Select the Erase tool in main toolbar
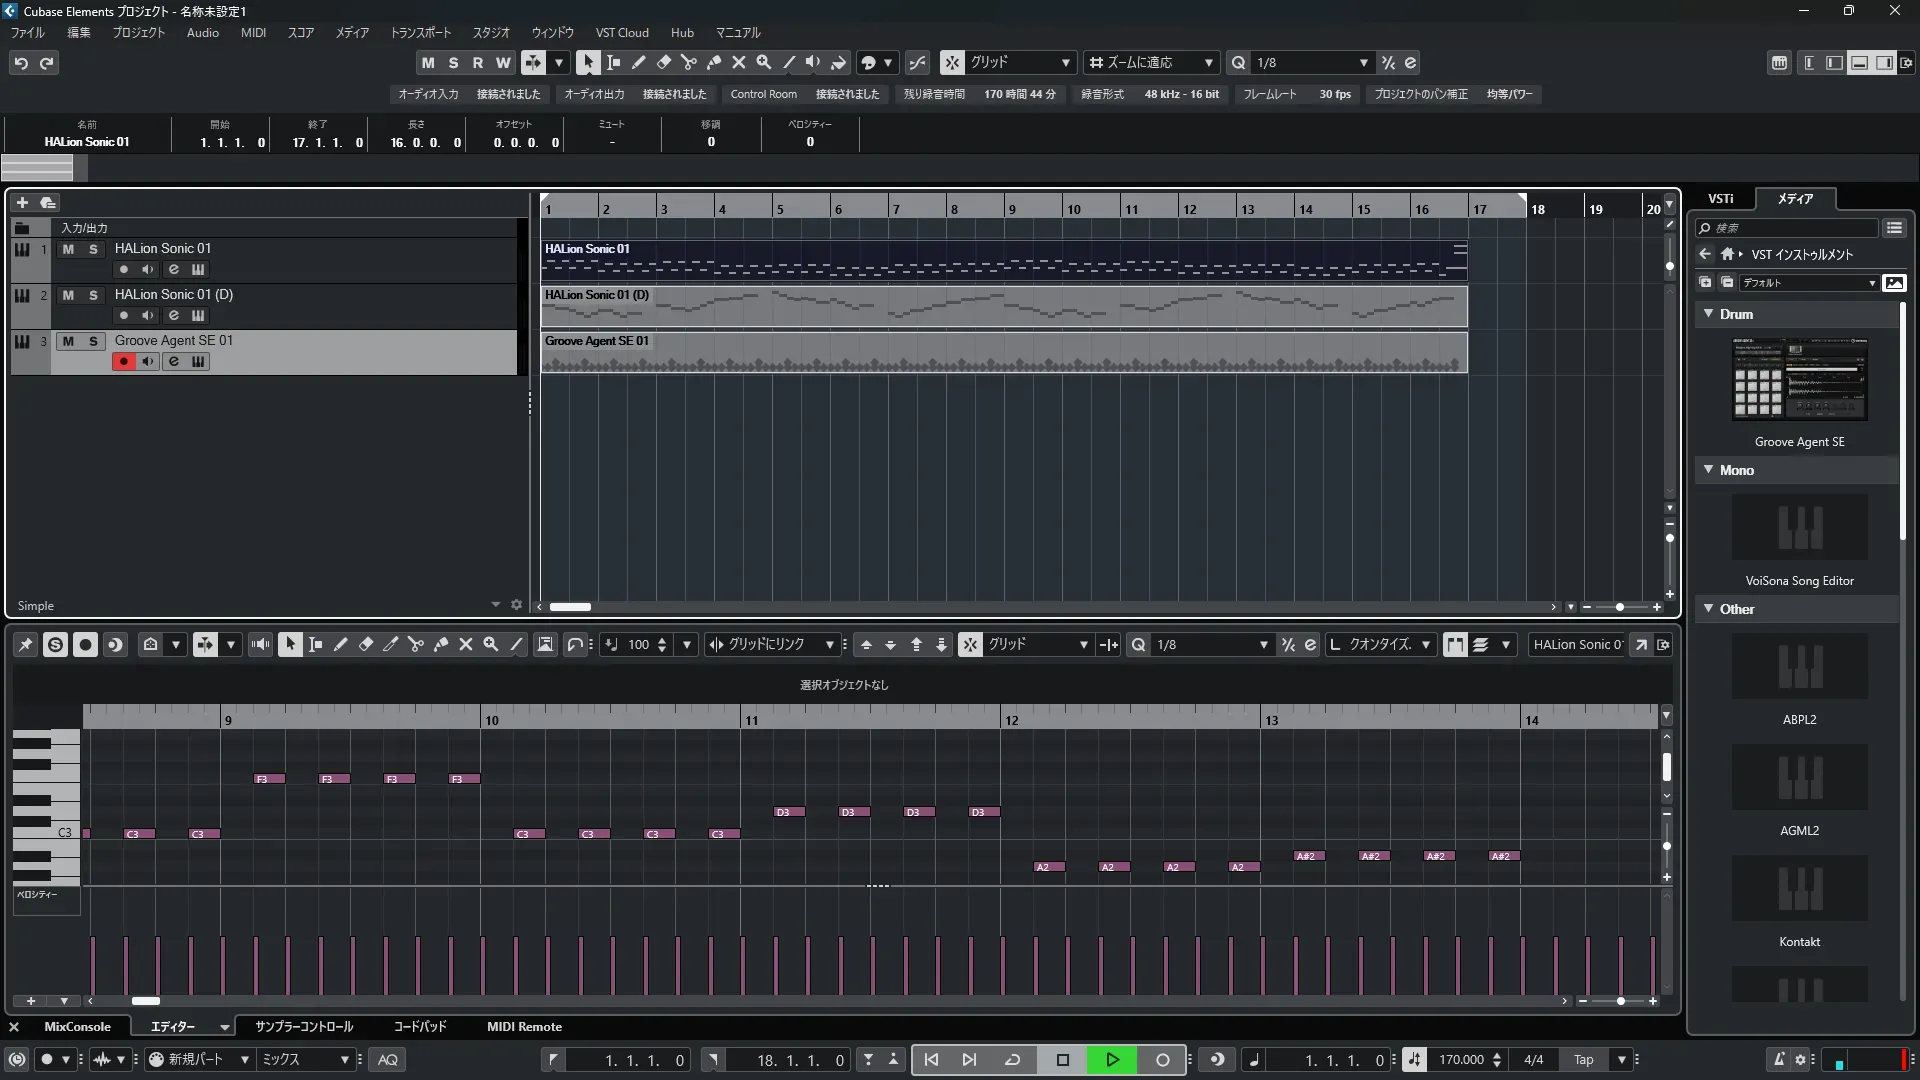Image resolution: width=1920 pixels, height=1080 pixels. coord(663,62)
